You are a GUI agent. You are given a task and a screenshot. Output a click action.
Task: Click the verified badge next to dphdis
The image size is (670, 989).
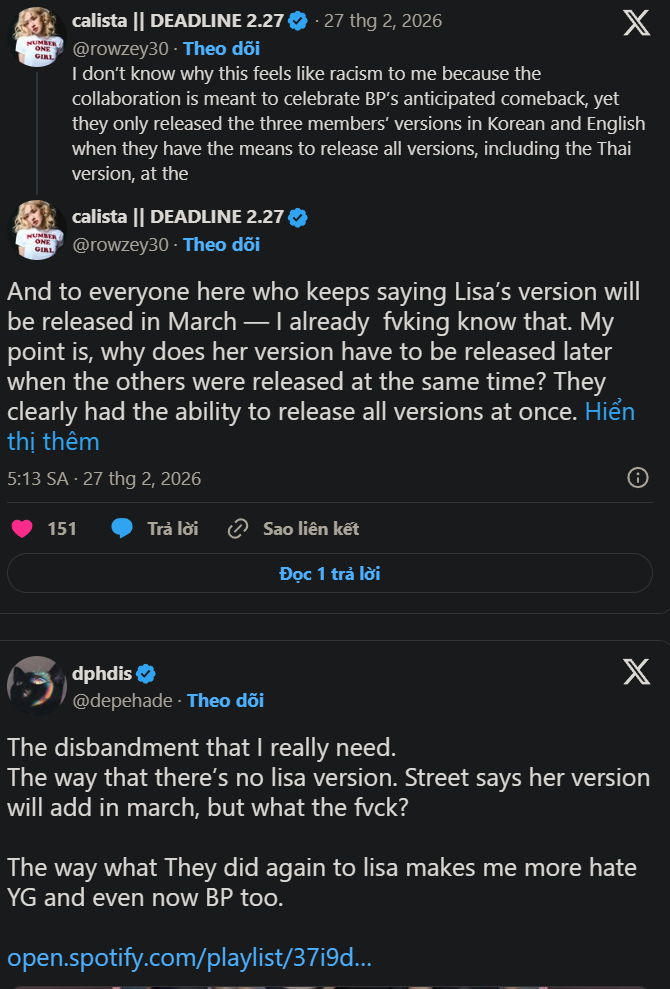[x=146, y=673]
